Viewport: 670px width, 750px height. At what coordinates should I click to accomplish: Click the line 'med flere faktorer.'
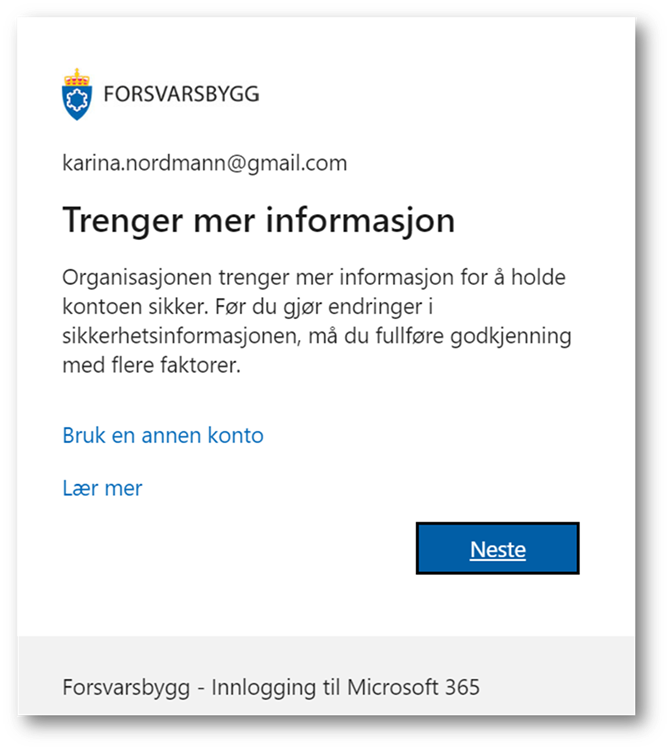click(152, 365)
